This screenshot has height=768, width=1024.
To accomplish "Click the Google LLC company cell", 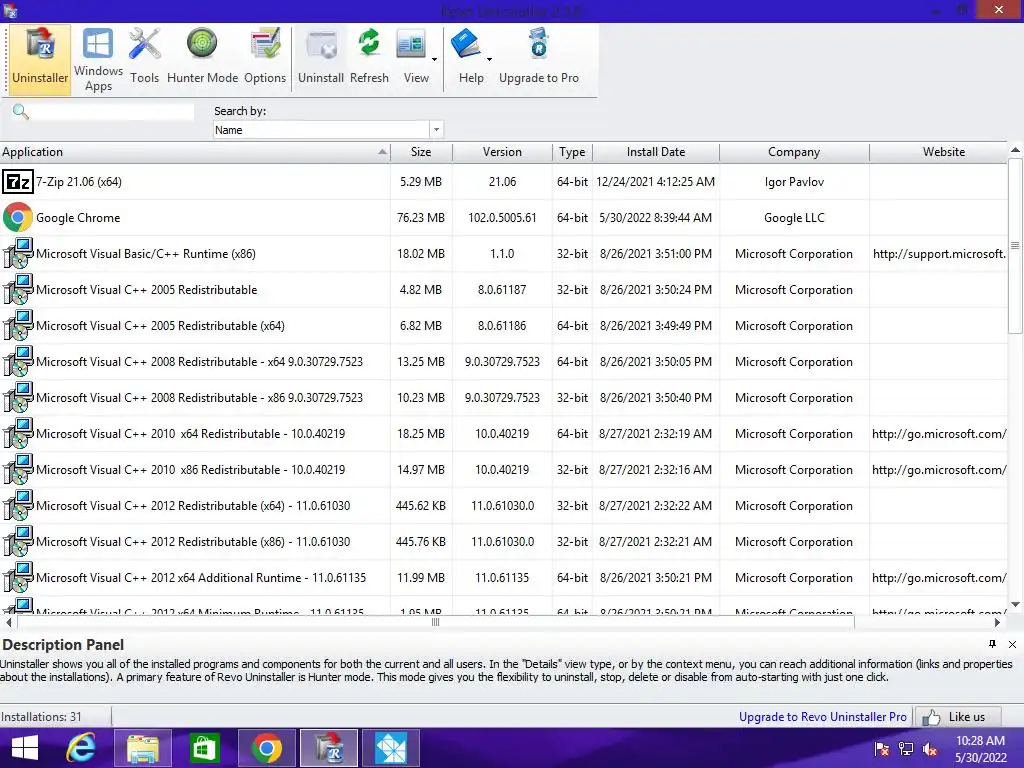I will click(x=794, y=217).
